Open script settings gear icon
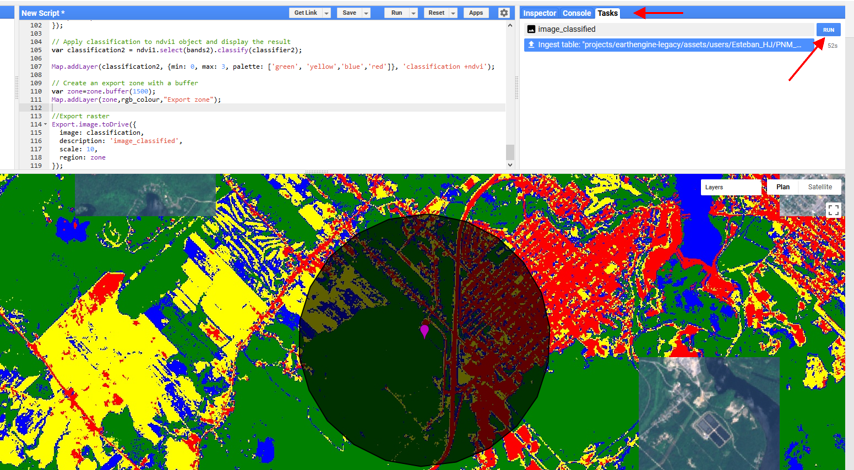The width and height of the screenshot is (854, 470). [504, 13]
